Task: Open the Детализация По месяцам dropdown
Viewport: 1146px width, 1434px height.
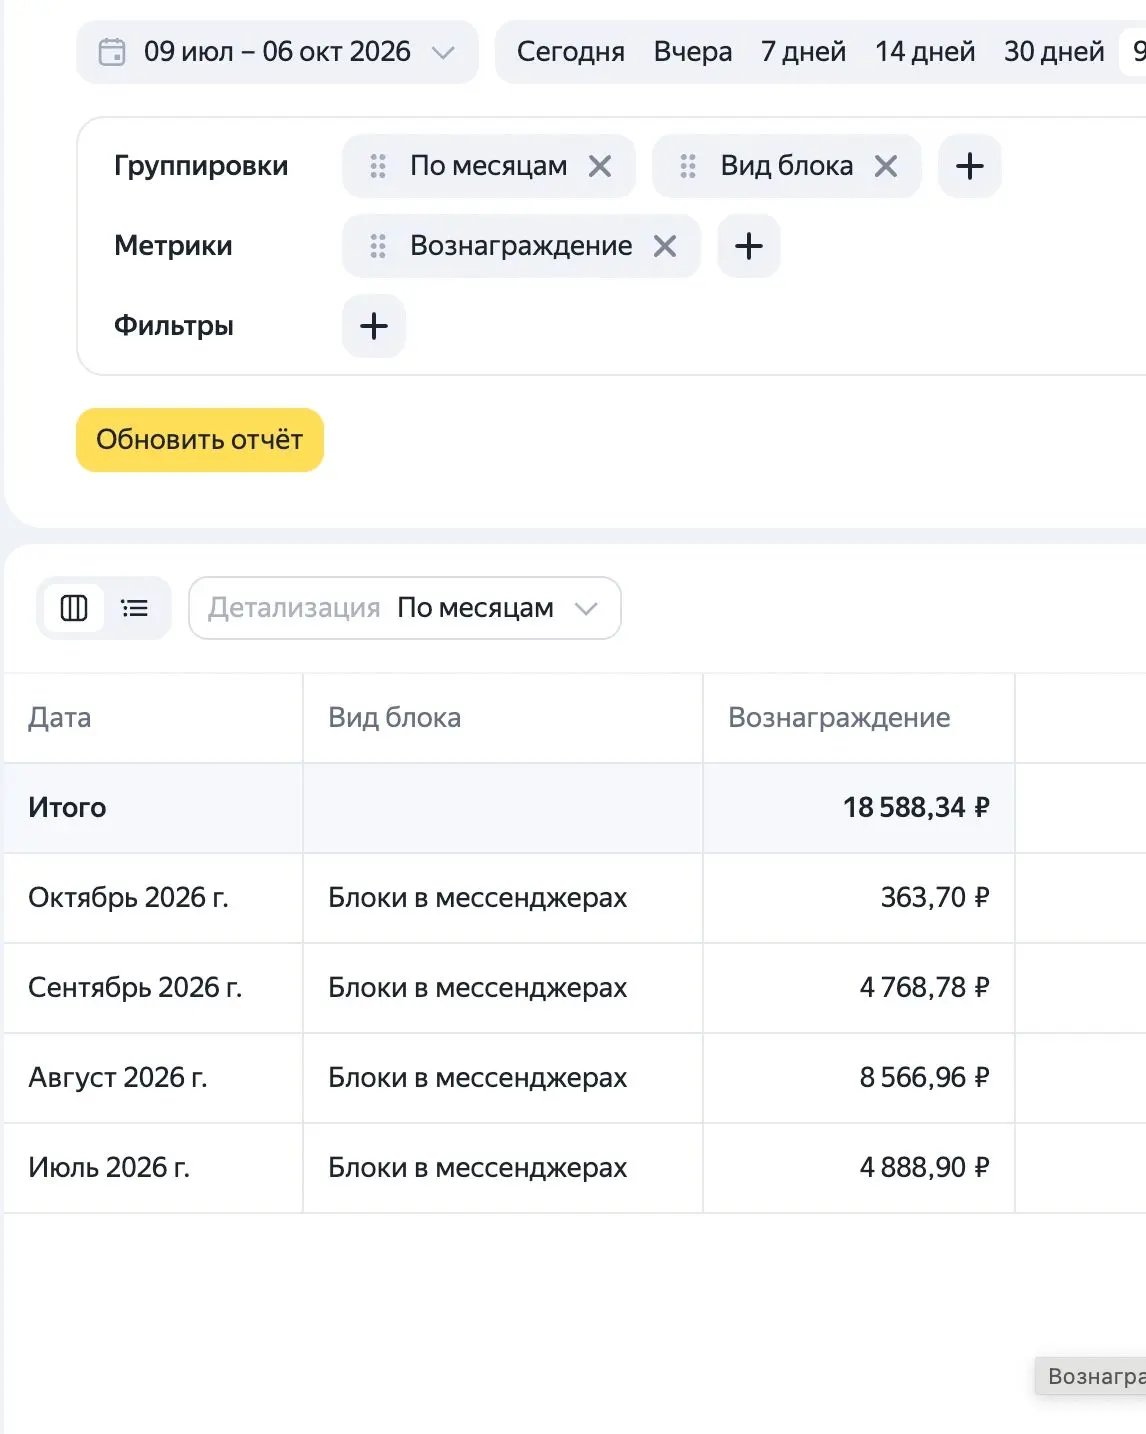Action: click(x=405, y=608)
